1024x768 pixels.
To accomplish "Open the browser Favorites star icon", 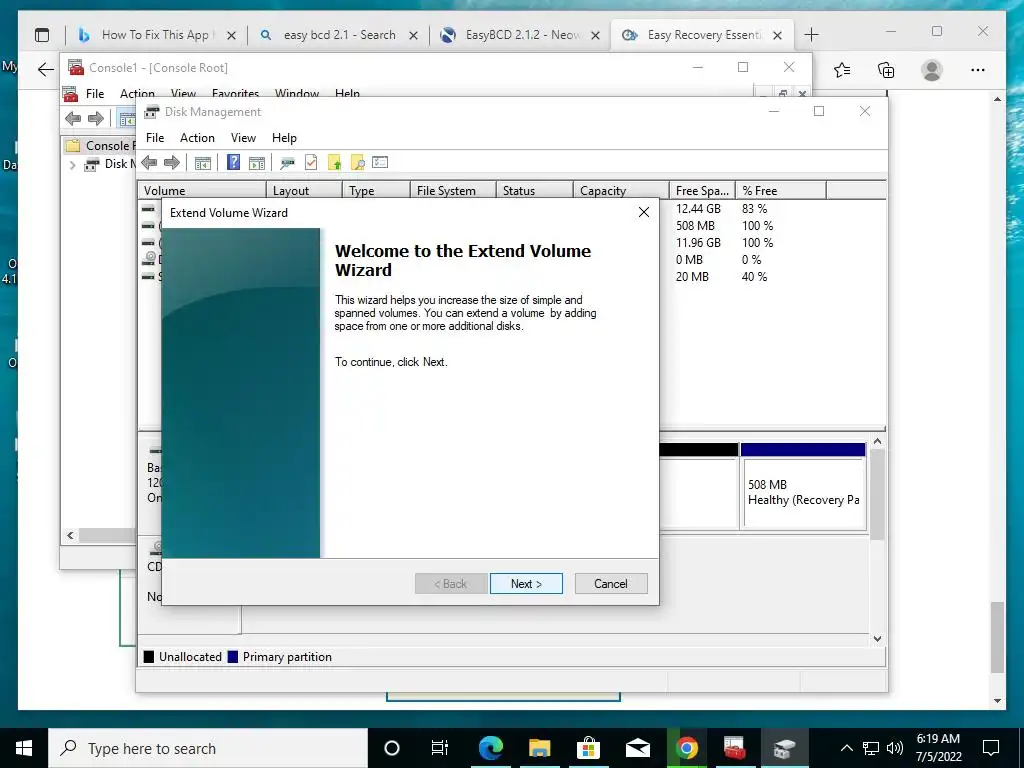I will (842, 70).
